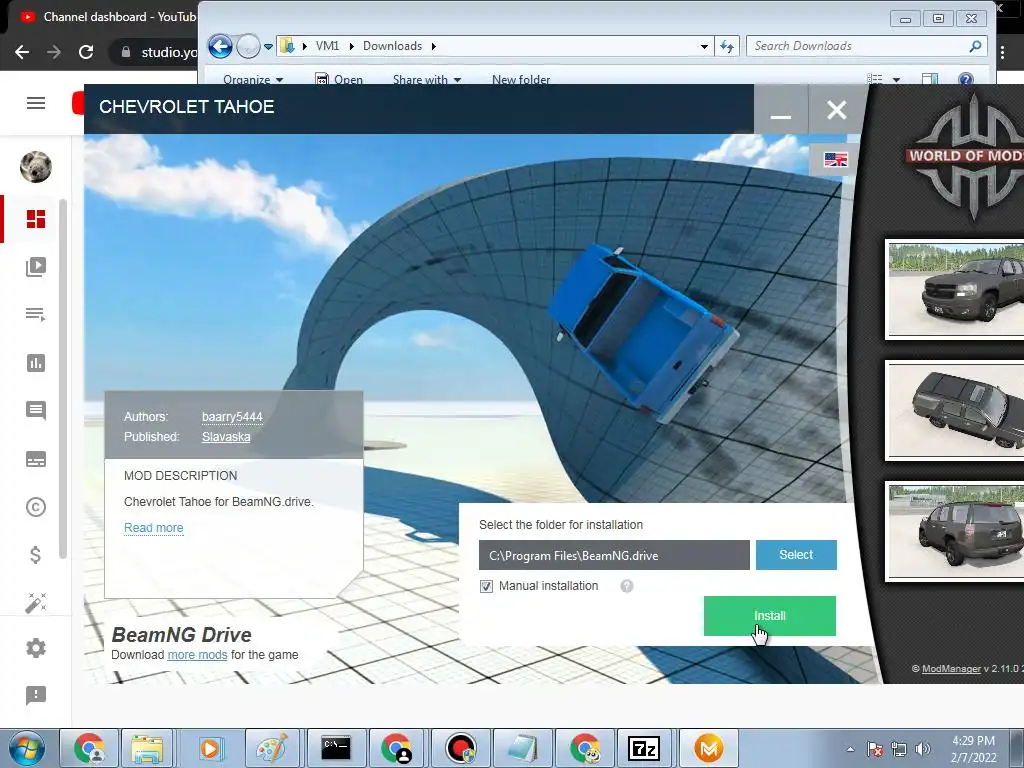Open Subtitles in YouTube Studio sidebar
Image resolution: width=1024 pixels, height=768 pixels.
[x=36, y=459]
